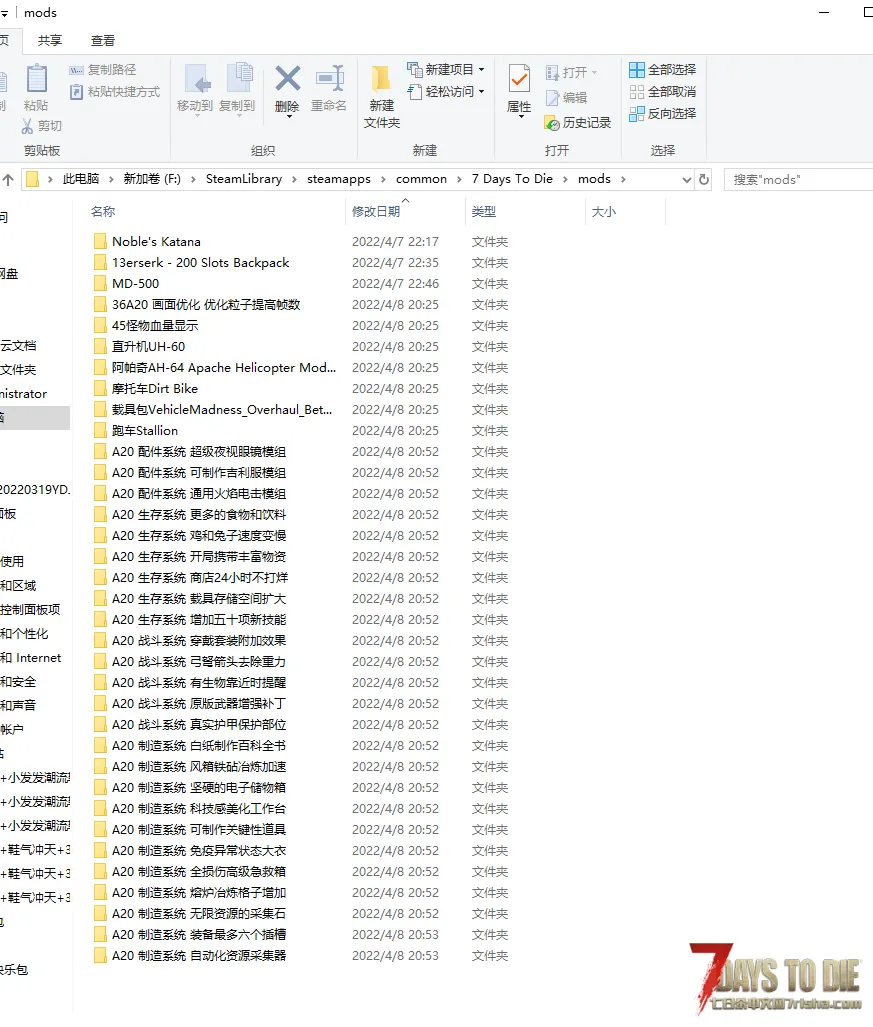Switch to the 查看 ribbon tab
This screenshot has height=1027, width=873.
pyautogui.click(x=102, y=41)
